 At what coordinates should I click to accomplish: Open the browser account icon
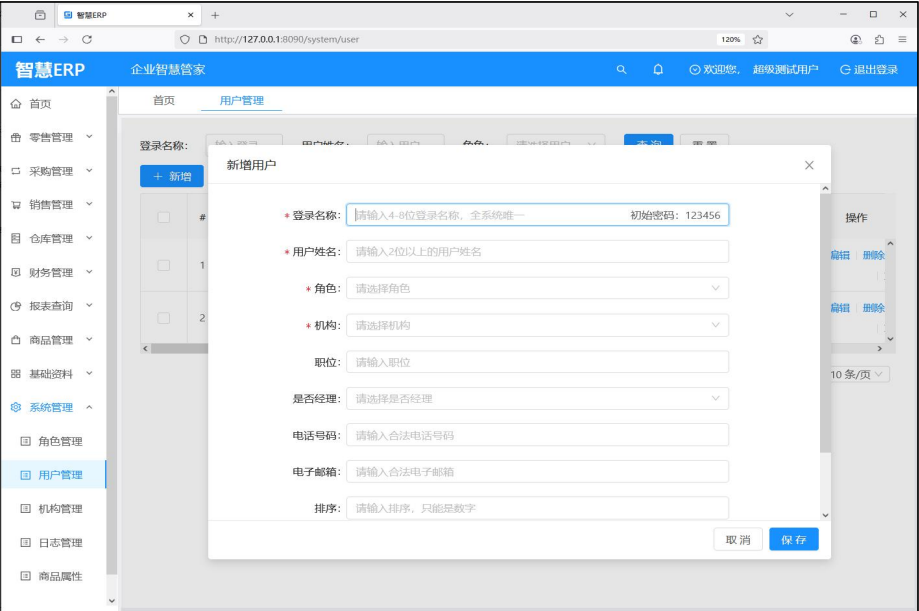(856, 39)
